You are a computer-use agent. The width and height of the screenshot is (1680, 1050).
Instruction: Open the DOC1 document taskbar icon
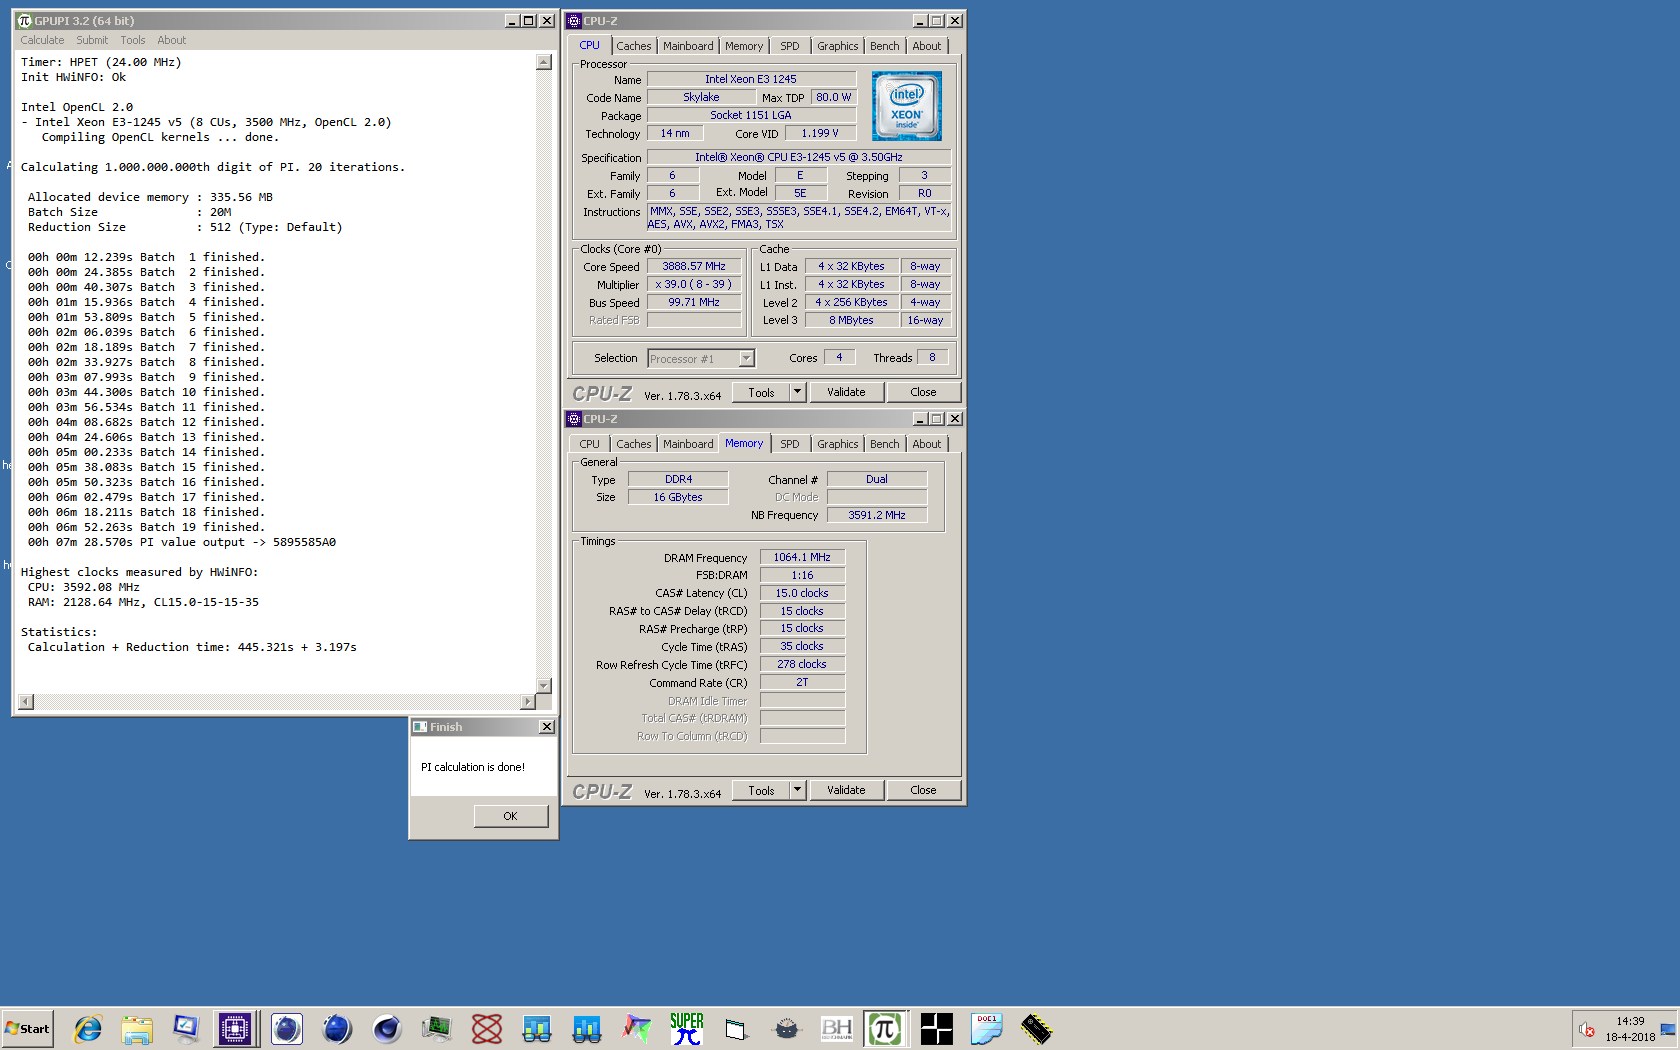pos(986,1029)
